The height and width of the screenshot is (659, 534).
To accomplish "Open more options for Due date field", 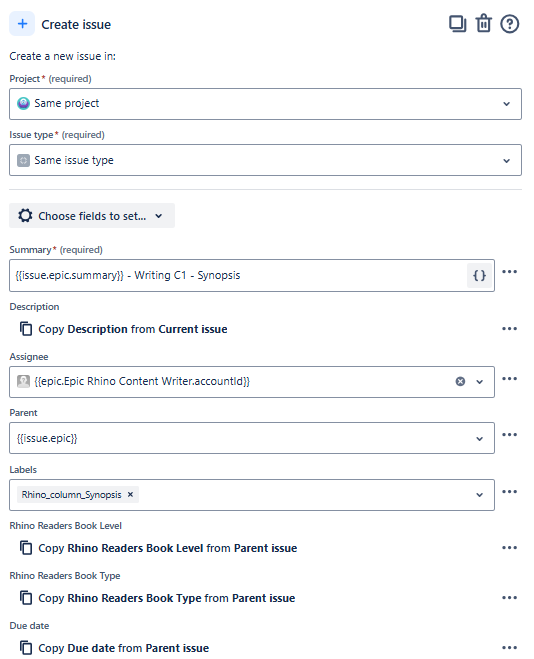I will coord(510,648).
